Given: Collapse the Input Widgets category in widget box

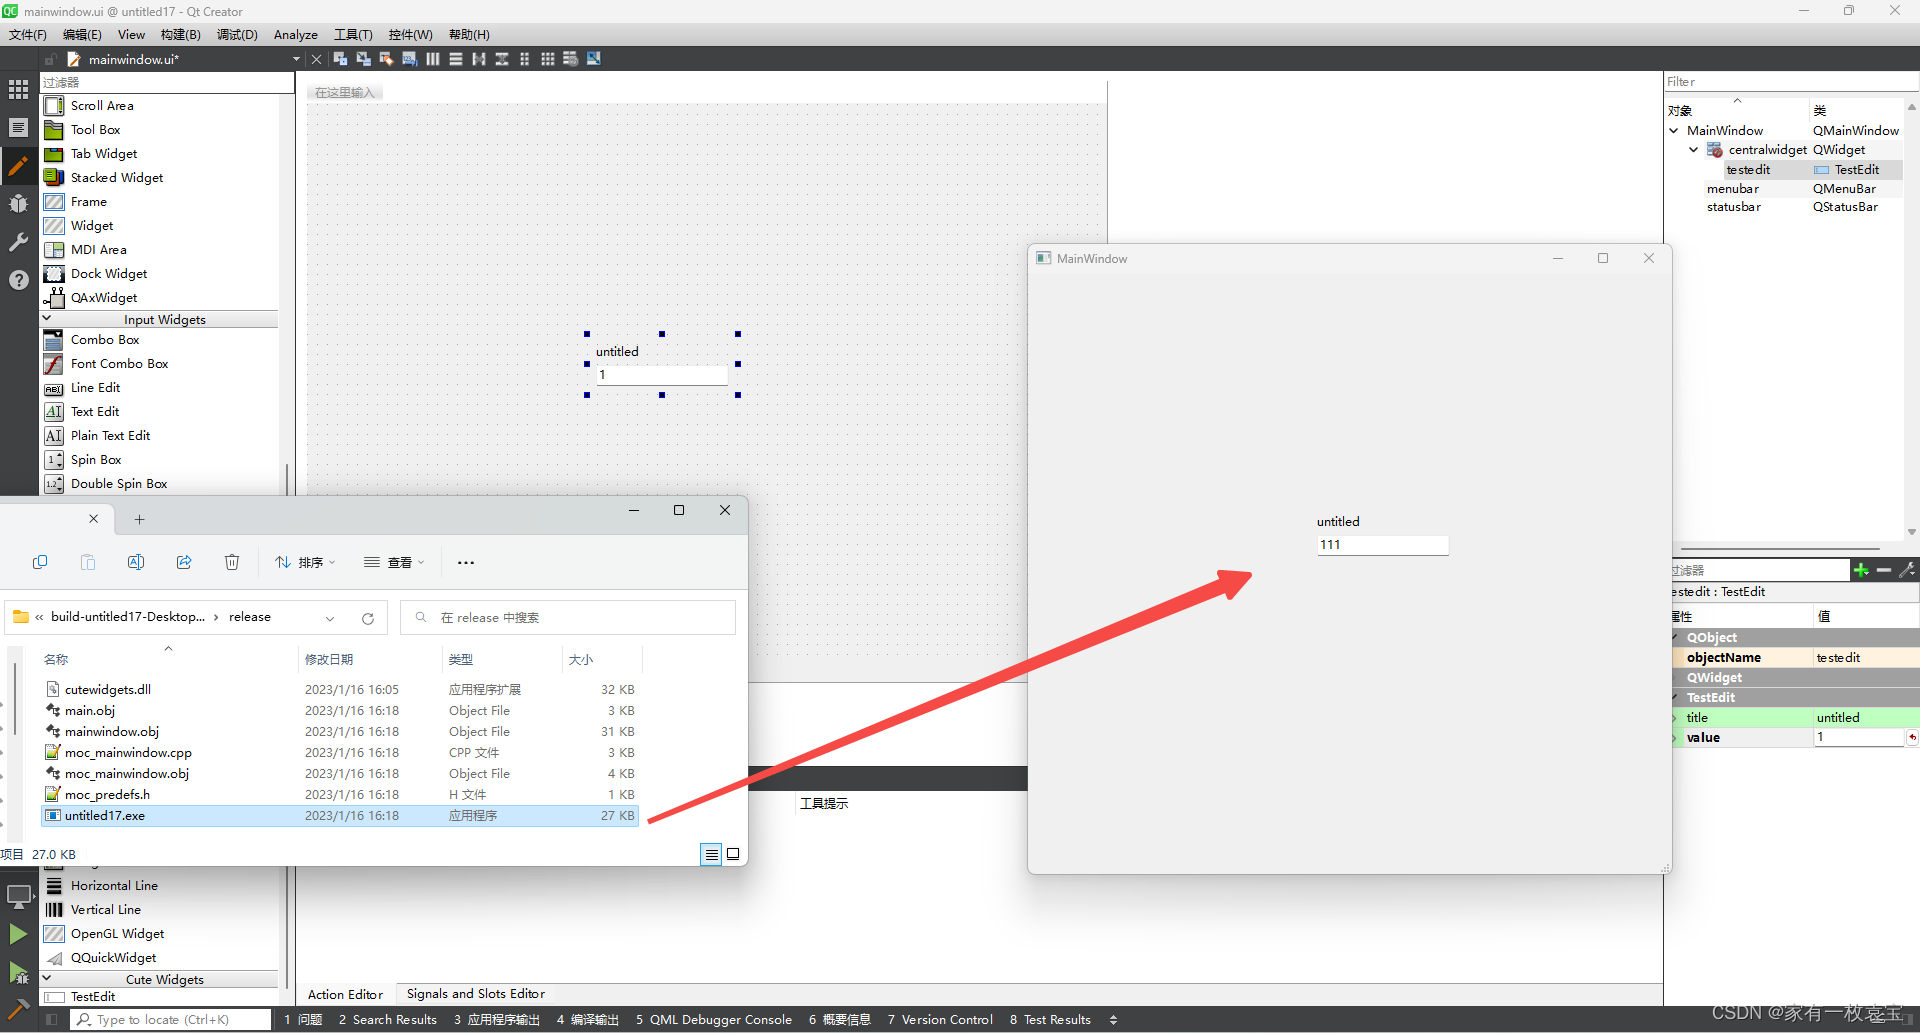Looking at the screenshot, I should pyautogui.click(x=47, y=319).
